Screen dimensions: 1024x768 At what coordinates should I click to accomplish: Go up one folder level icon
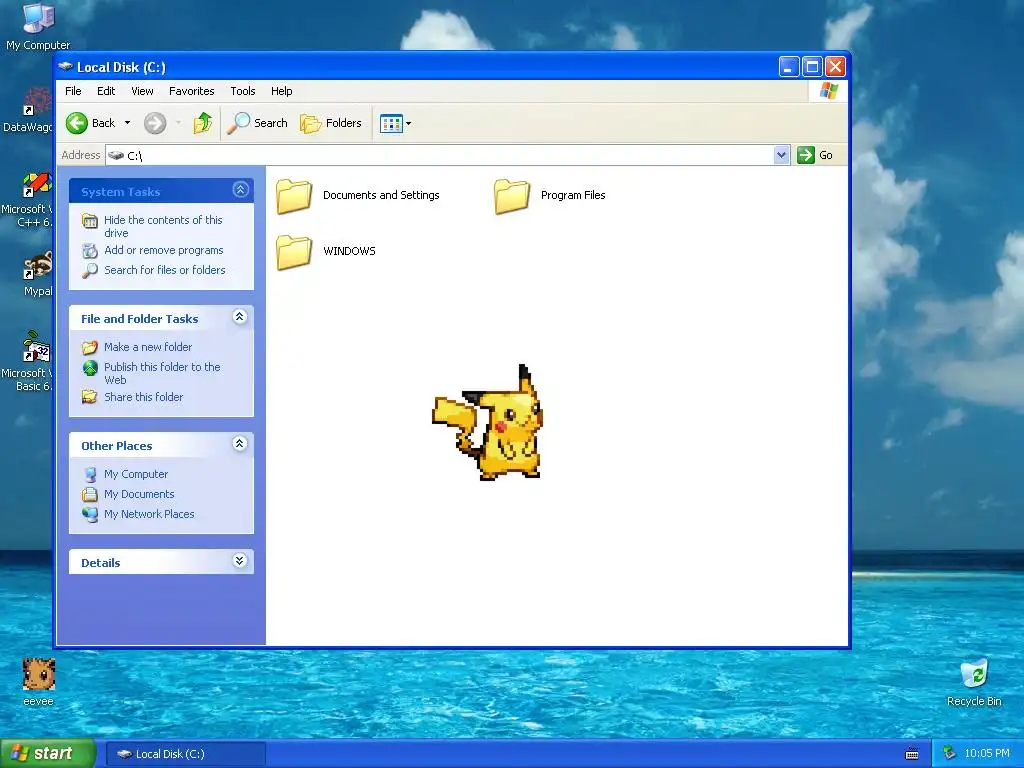point(202,123)
